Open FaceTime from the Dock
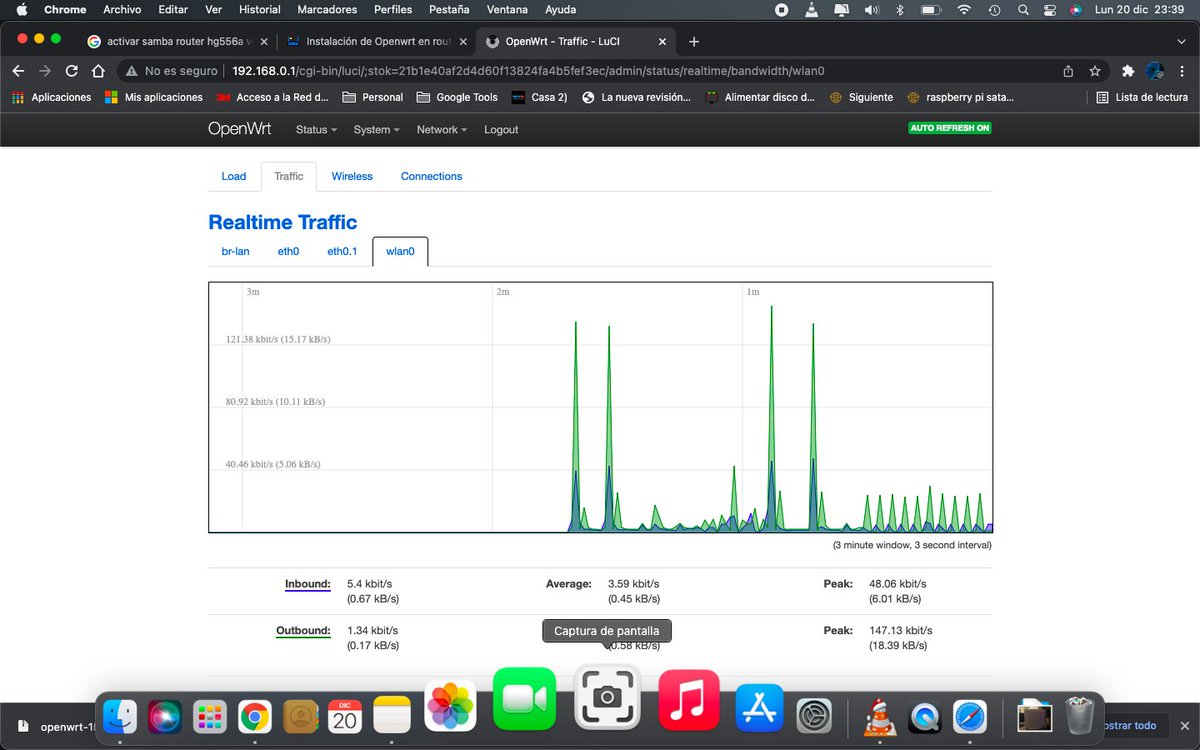Image resolution: width=1200 pixels, height=750 pixels. point(524,698)
